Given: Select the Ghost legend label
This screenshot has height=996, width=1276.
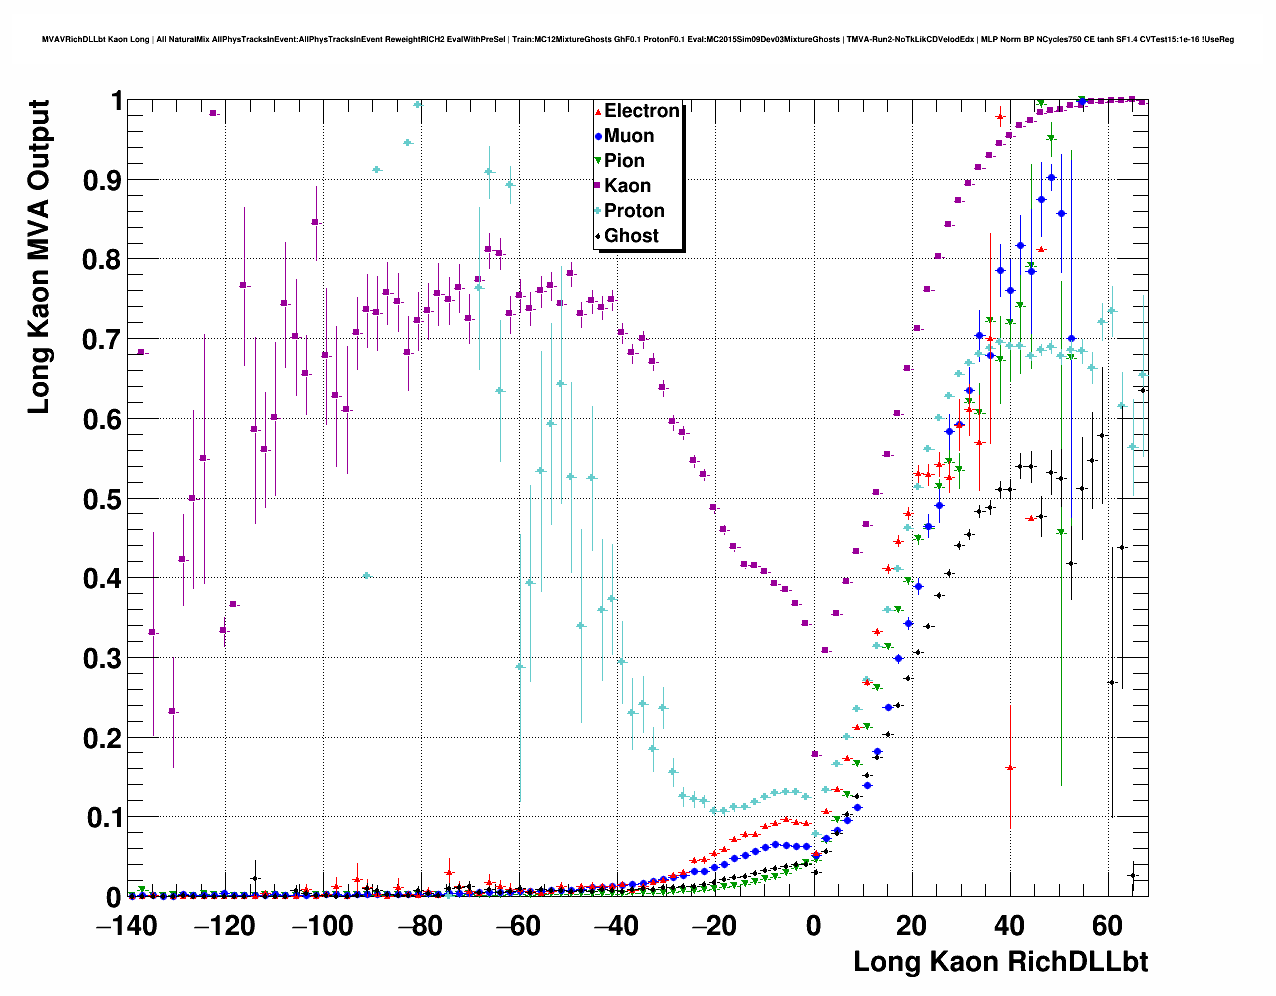Looking at the screenshot, I should (x=631, y=236).
